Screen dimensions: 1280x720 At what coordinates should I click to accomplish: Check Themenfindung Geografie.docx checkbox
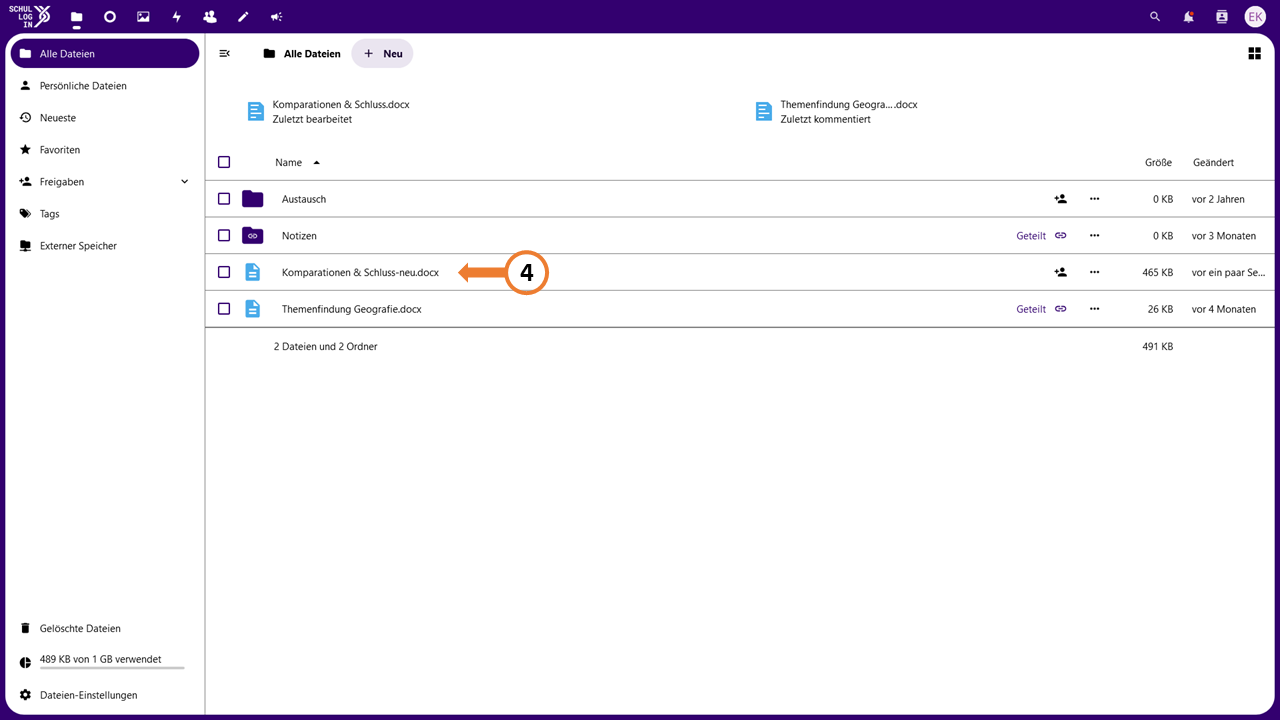point(224,309)
